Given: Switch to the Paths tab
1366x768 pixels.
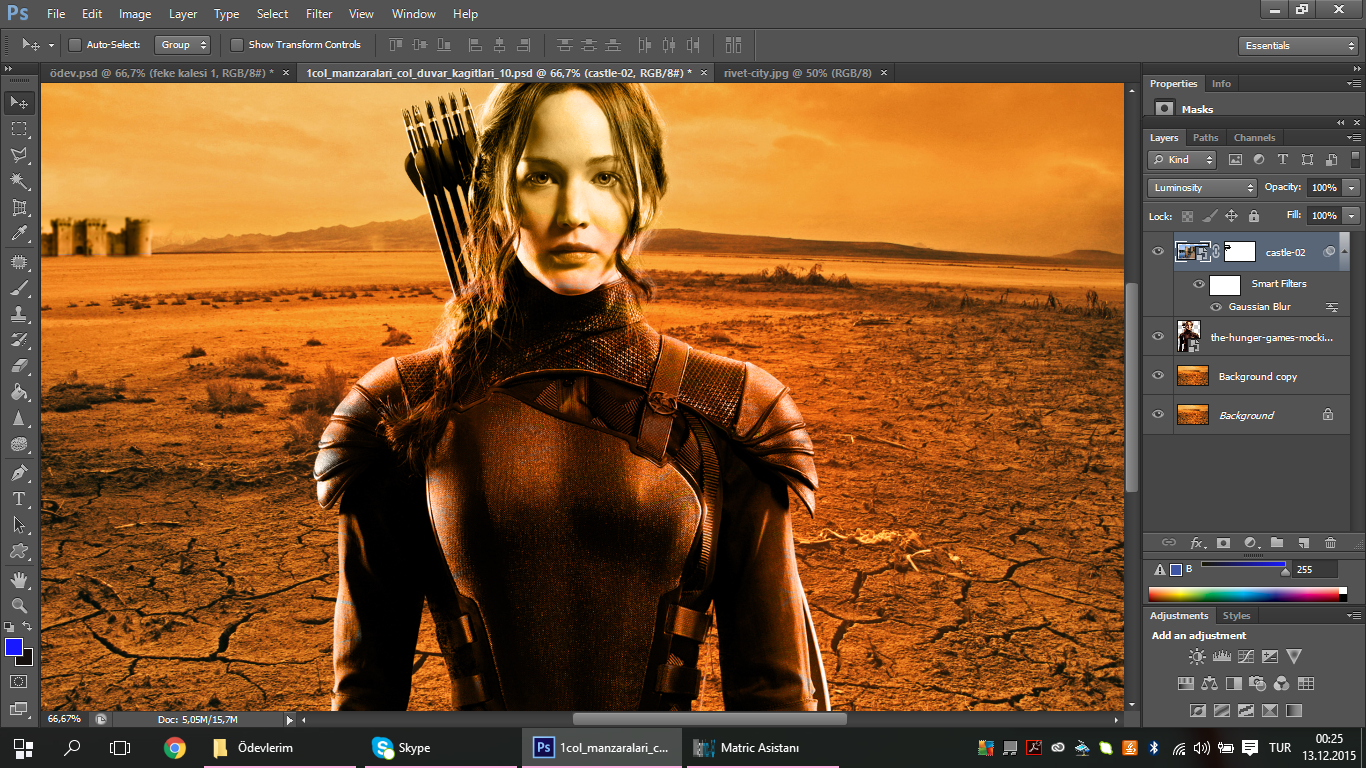Looking at the screenshot, I should click(1206, 138).
